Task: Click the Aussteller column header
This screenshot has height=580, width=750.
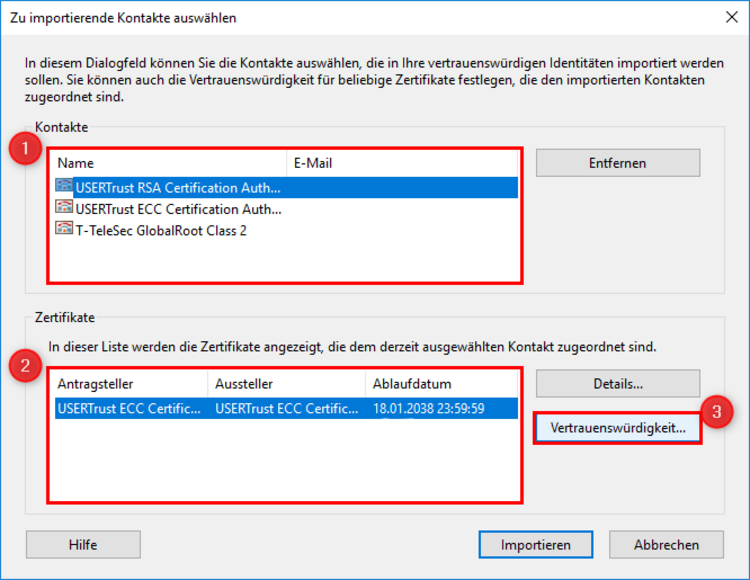Action: 287,384
